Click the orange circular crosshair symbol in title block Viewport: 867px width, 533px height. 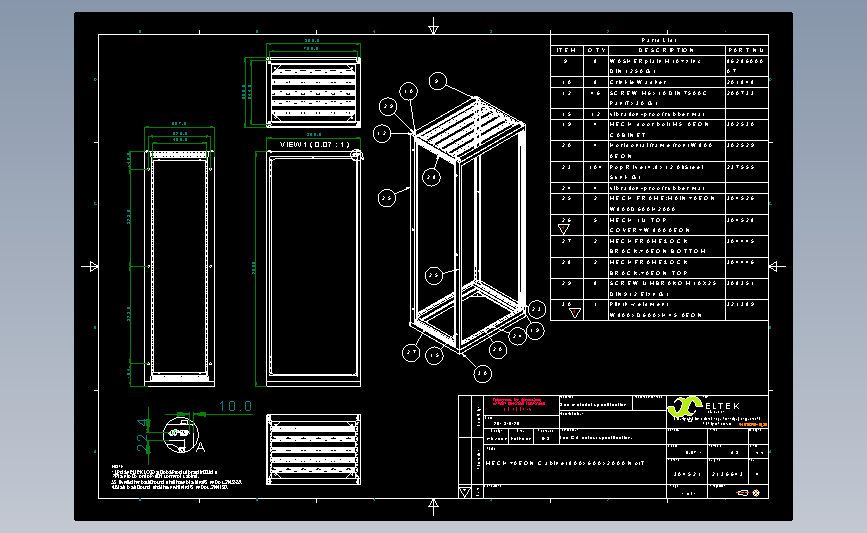point(756,493)
